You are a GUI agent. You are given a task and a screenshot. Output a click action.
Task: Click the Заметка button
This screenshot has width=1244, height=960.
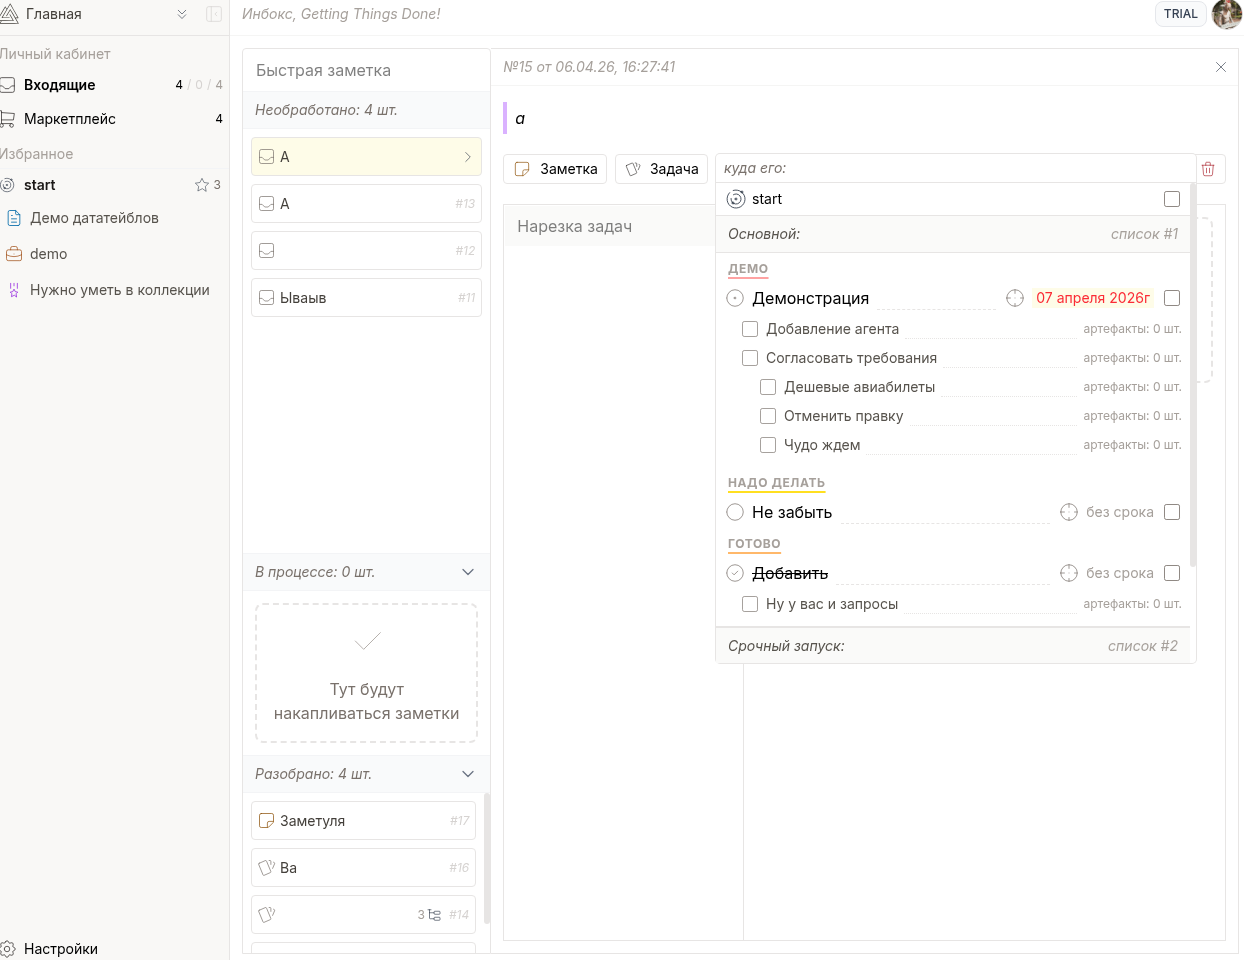555,169
